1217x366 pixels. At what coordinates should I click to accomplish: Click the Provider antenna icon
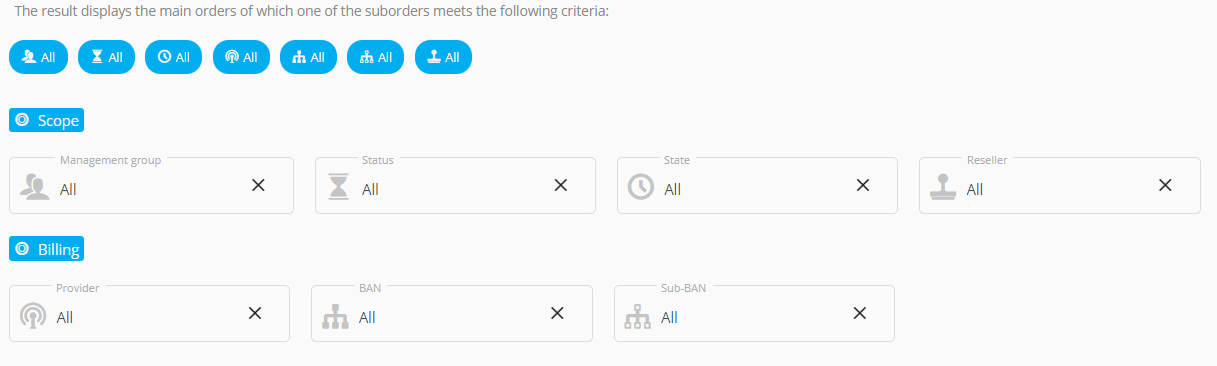pos(33,316)
